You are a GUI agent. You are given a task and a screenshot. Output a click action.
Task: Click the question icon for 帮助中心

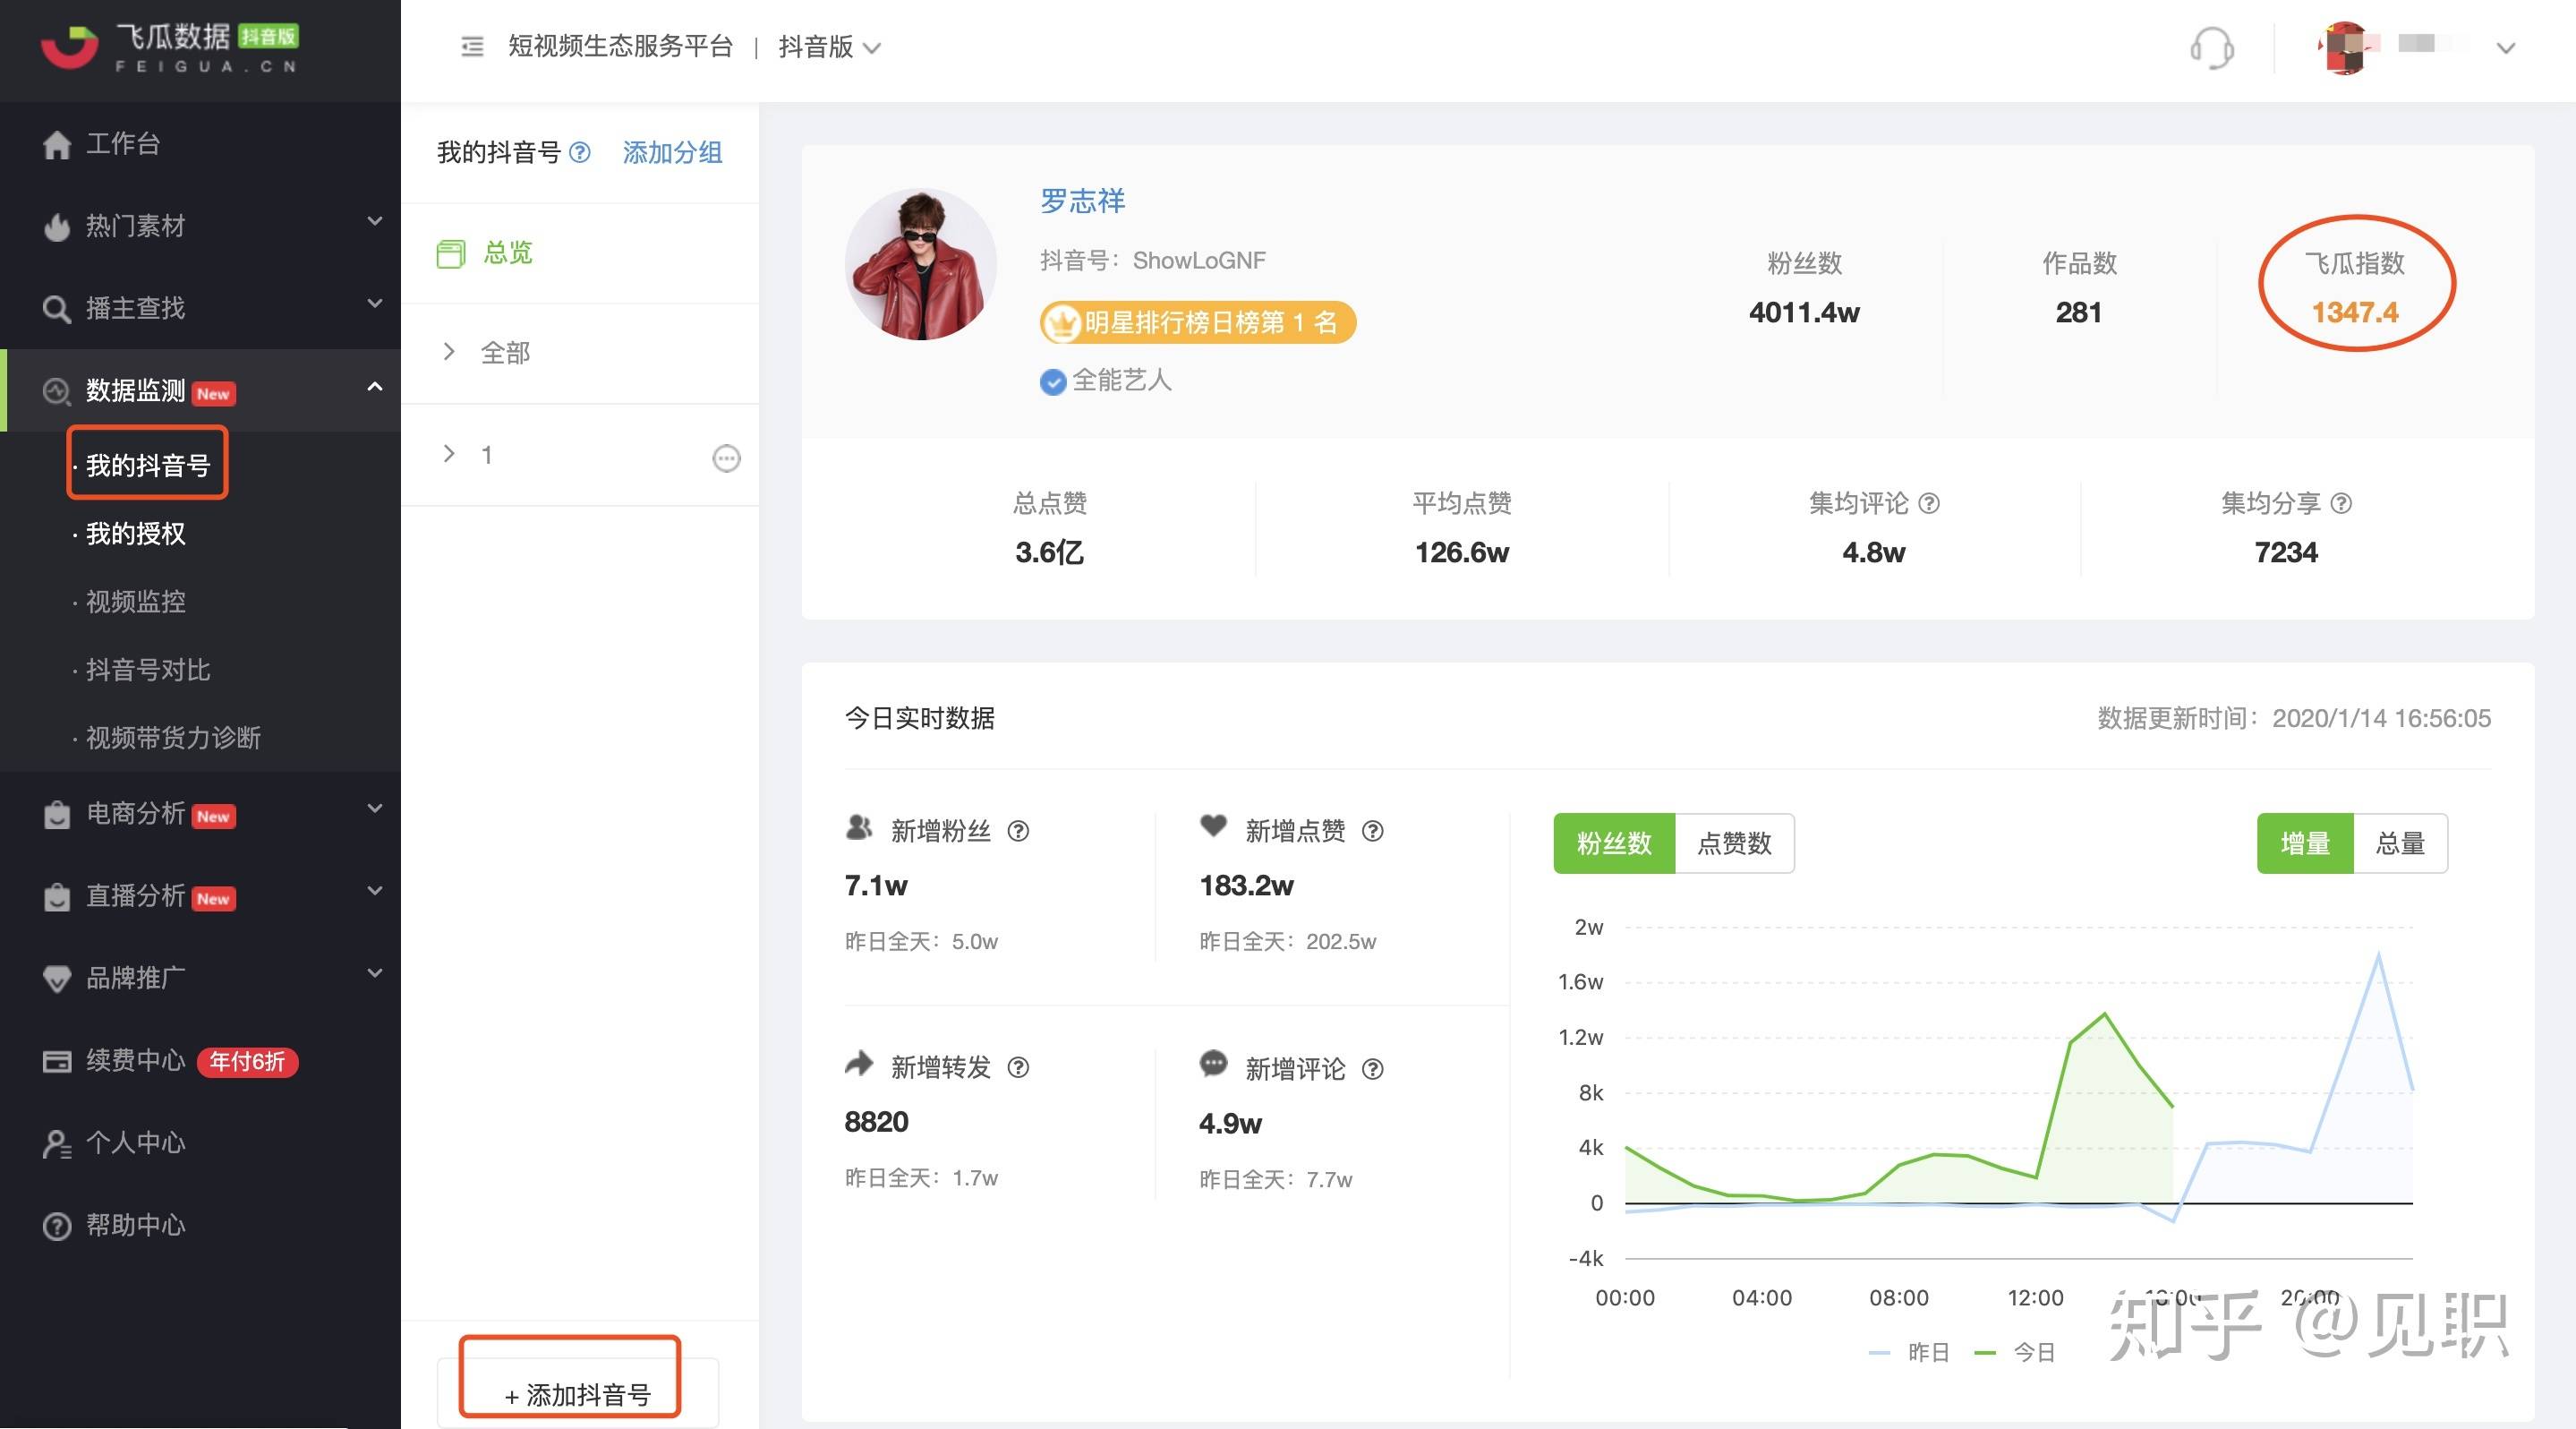tap(57, 1226)
